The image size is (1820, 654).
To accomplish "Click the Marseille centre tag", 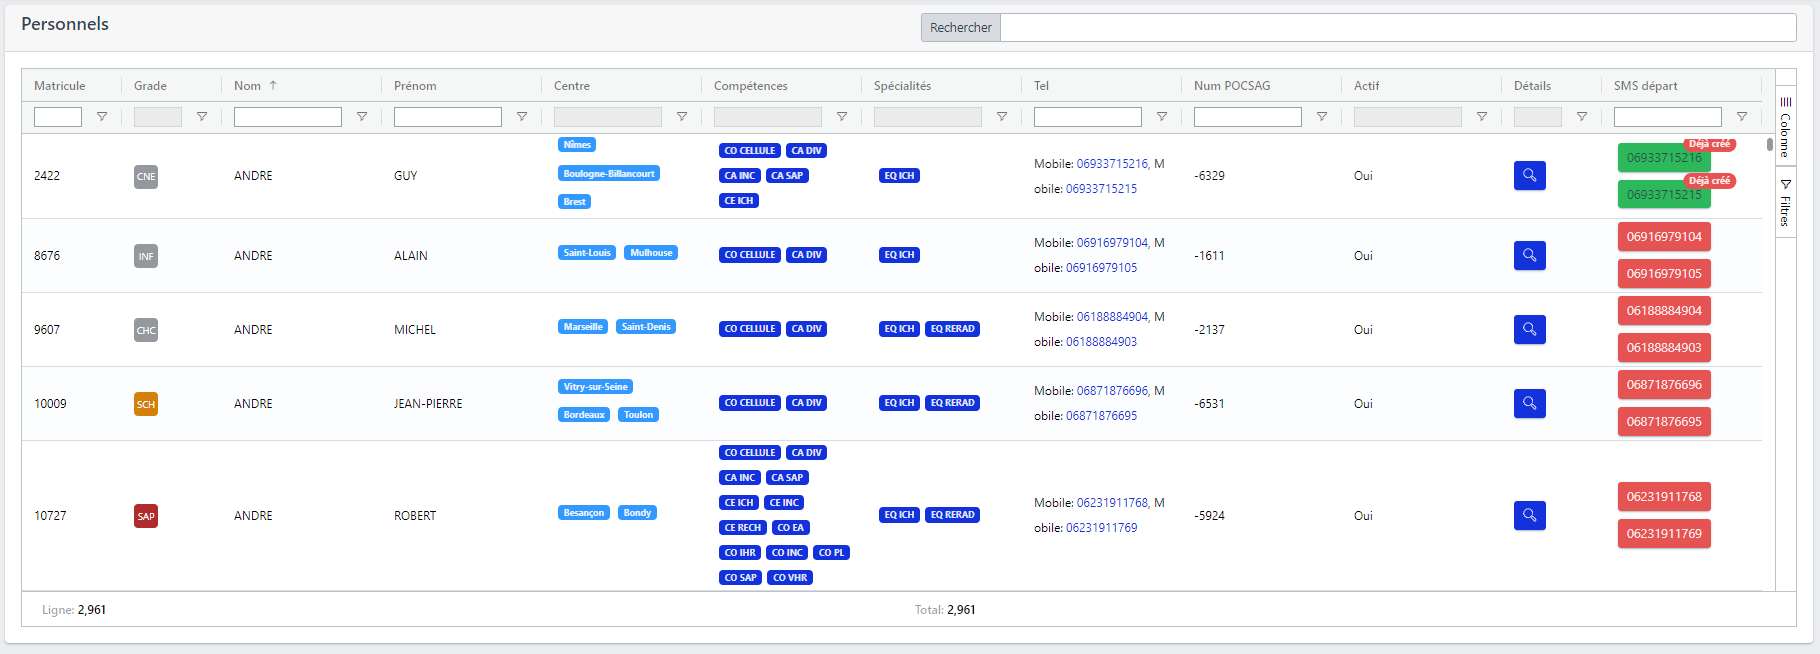I will click(583, 327).
